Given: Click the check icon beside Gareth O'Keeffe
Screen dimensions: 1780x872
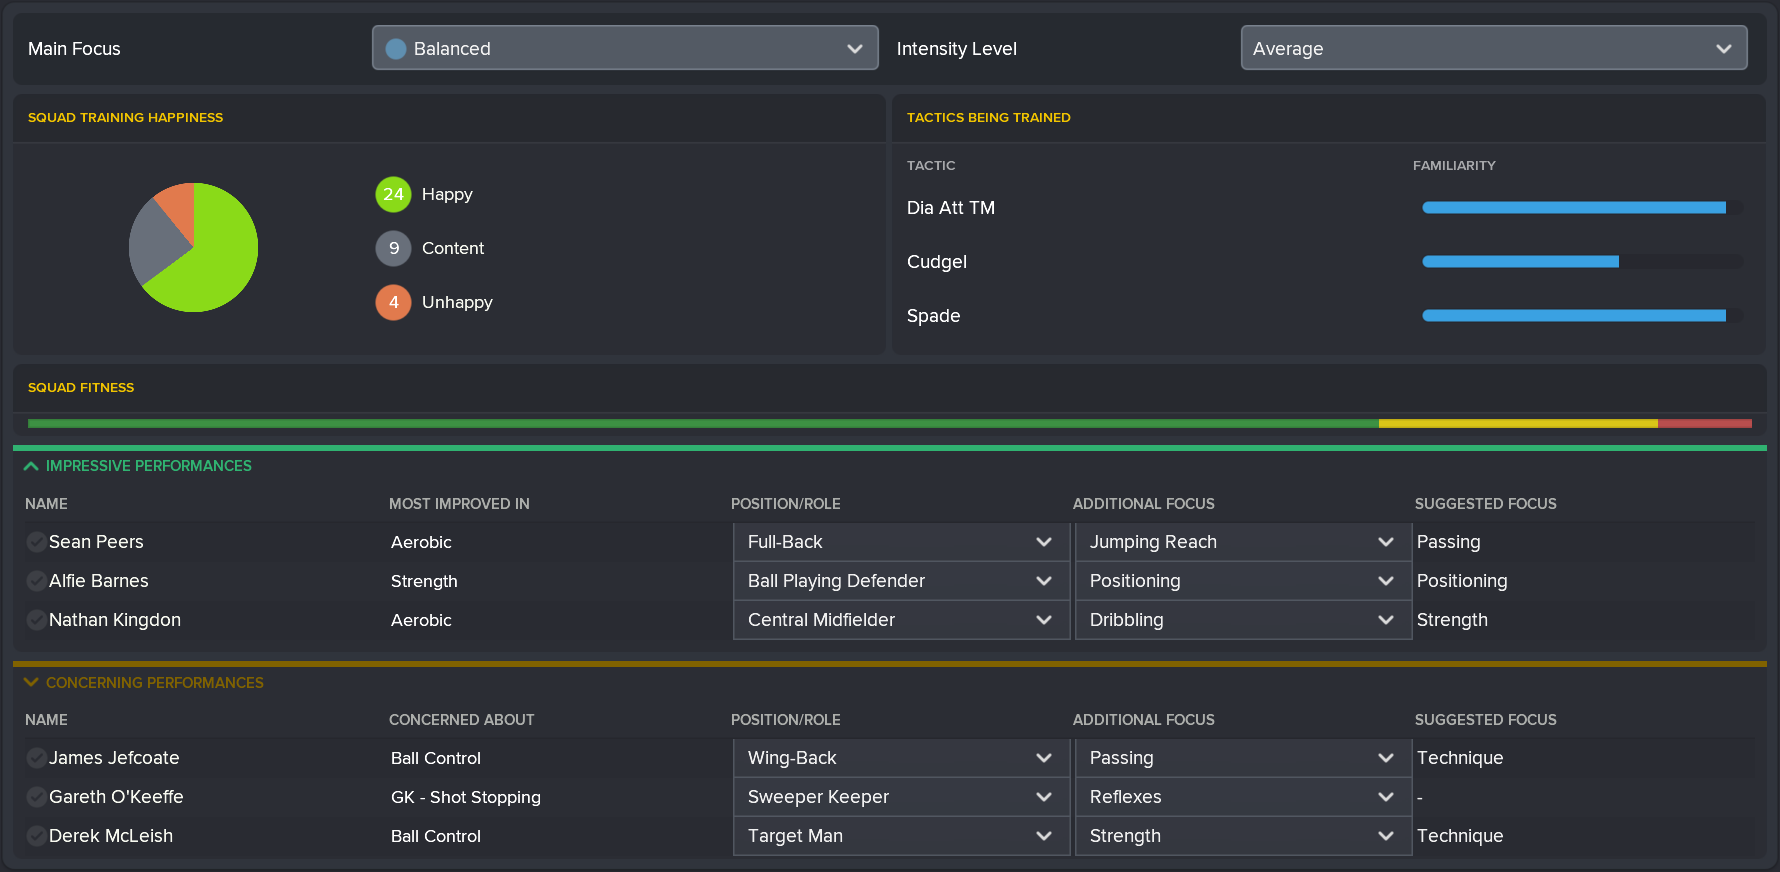Looking at the screenshot, I should [36, 797].
